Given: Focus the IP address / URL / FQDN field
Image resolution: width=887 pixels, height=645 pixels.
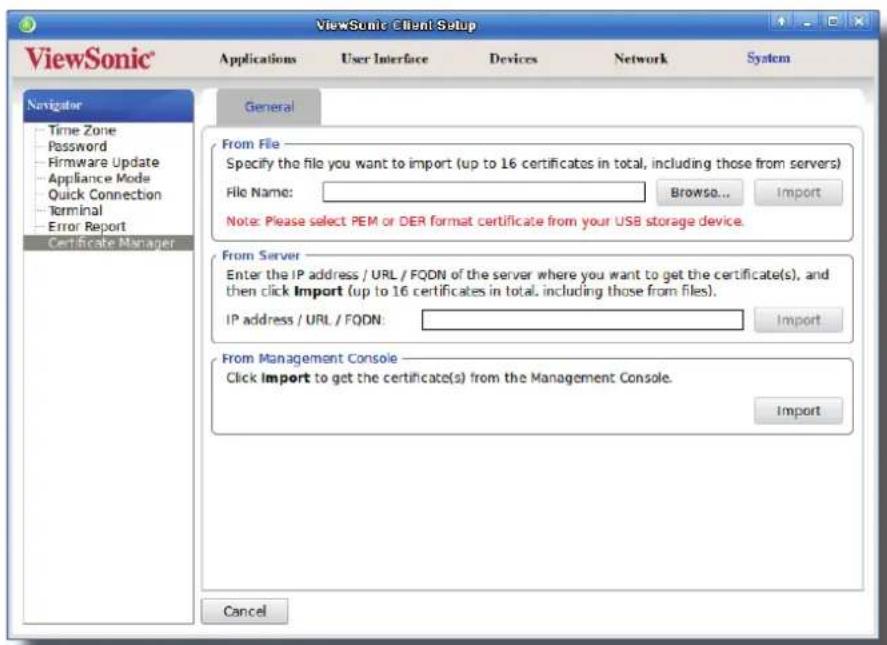Looking at the screenshot, I should tap(583, 320).
